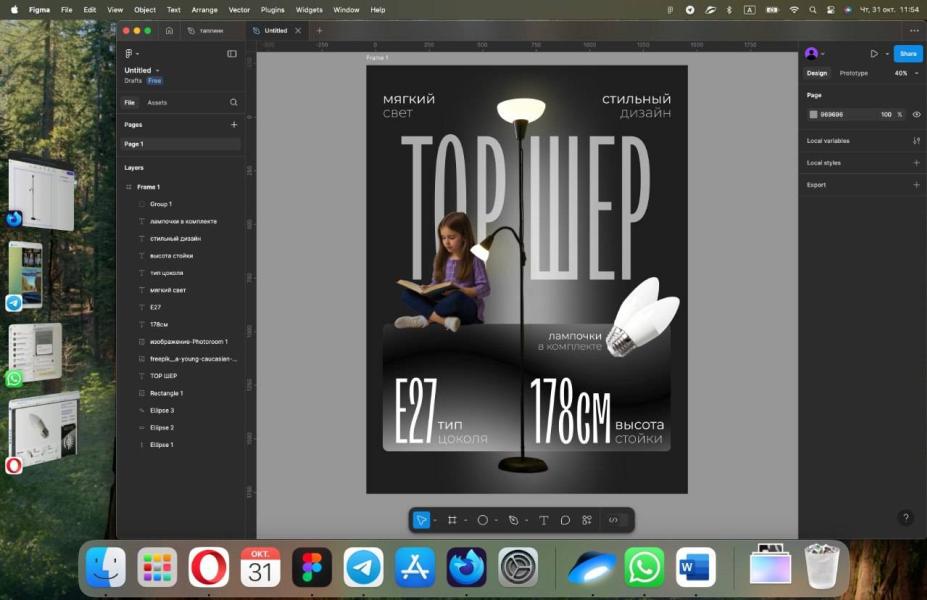927x600 pixels.
Task: Activate the Pen tool
Action: (x=513, y=520)
